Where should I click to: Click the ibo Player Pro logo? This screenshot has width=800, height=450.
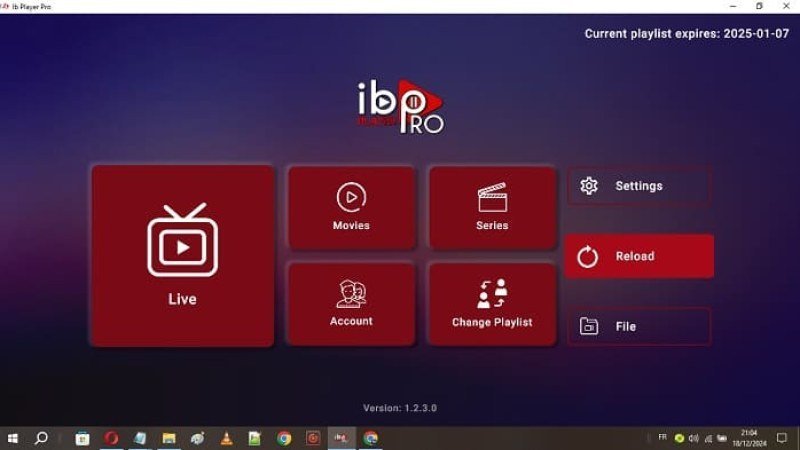(x=400, y=107)
